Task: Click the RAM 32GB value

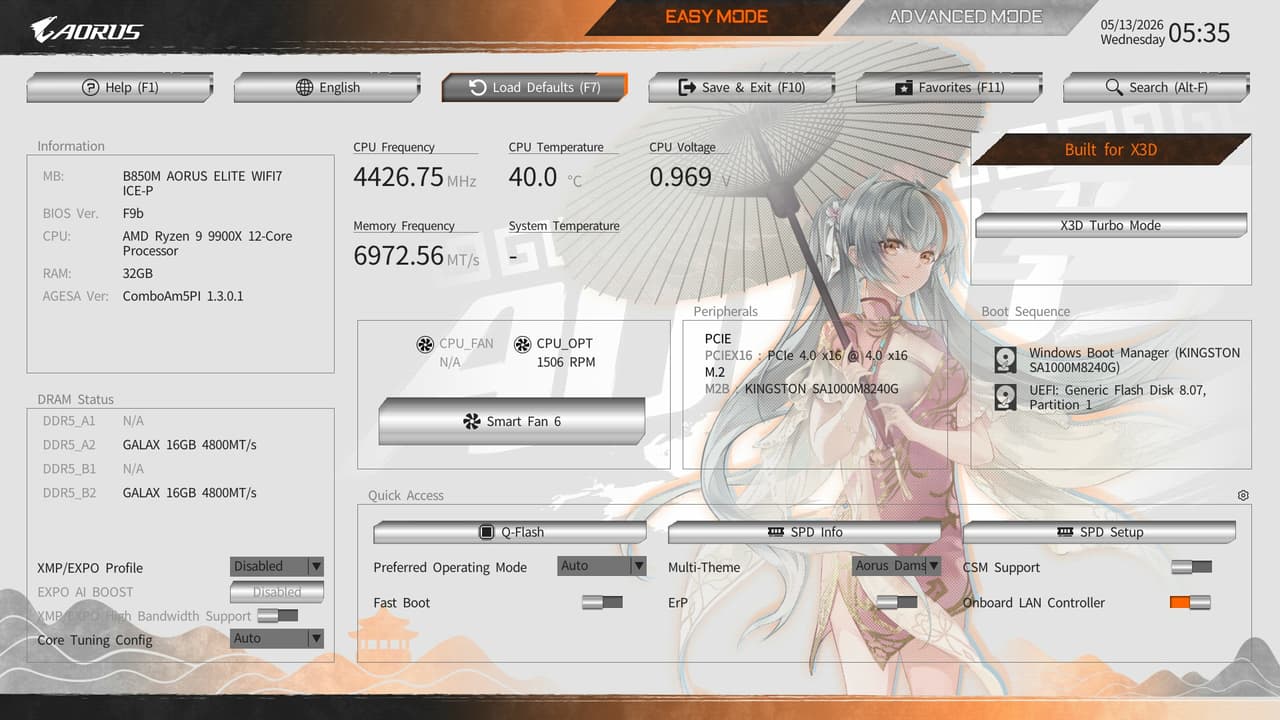Action: [x=138, y=273]
